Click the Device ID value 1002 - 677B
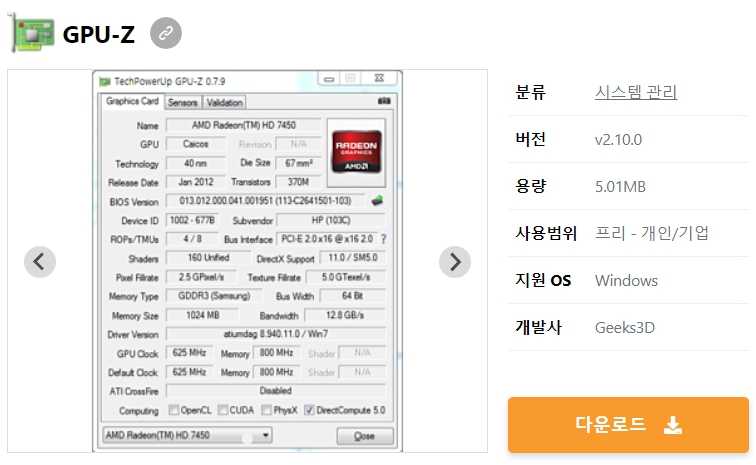 pyautogui.click(x=192, y=220)
